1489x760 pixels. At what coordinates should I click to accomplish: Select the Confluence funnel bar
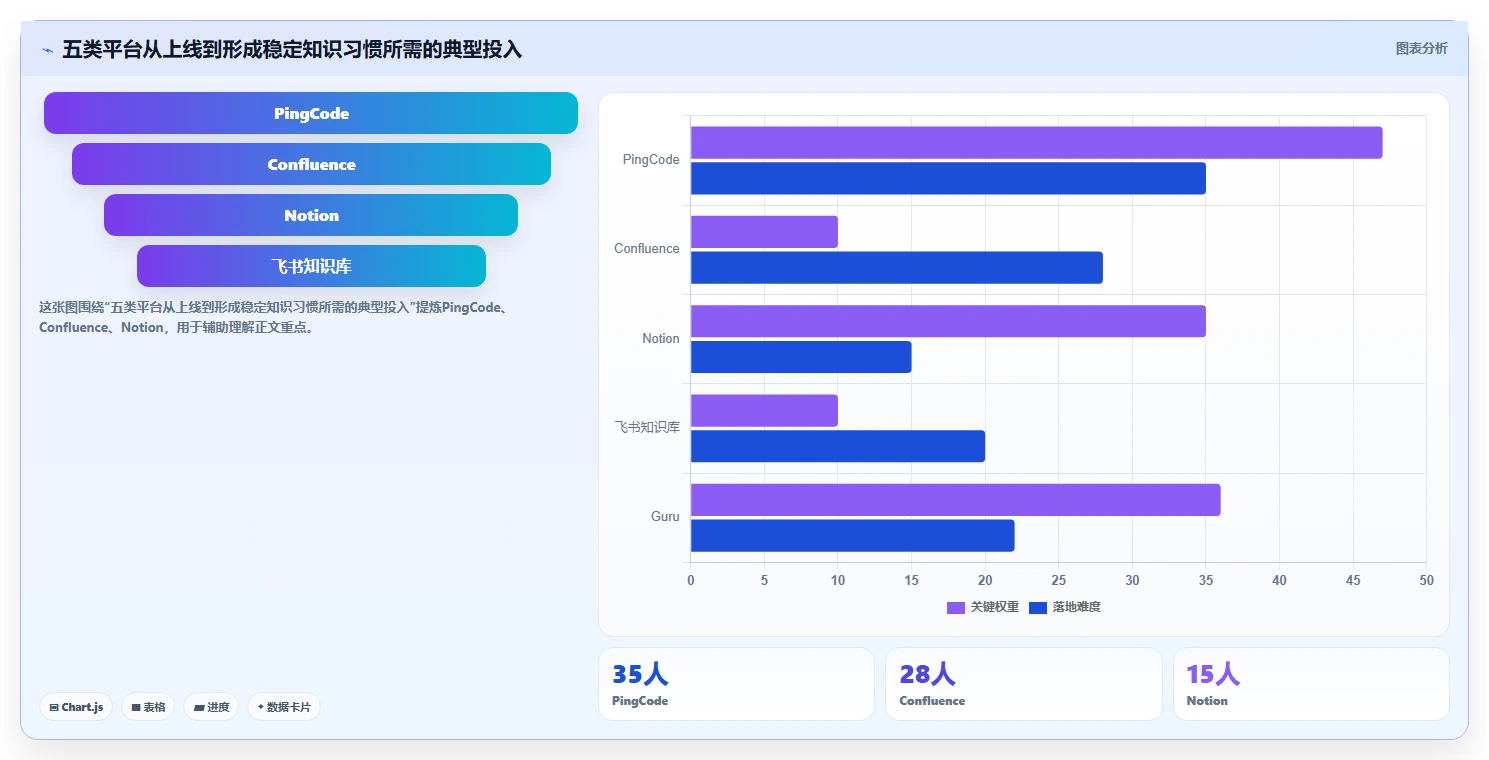point(311,164)
